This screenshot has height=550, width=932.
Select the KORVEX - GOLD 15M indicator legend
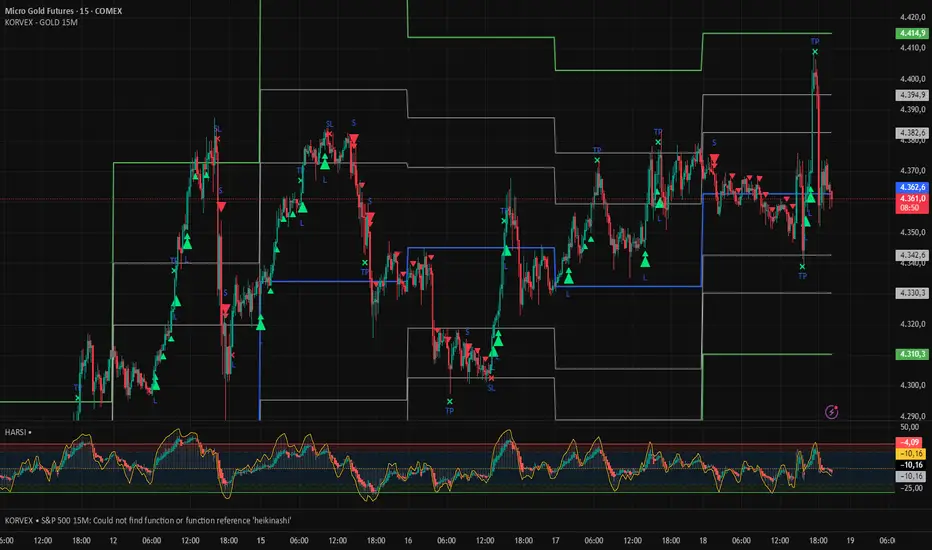(41, 23)
